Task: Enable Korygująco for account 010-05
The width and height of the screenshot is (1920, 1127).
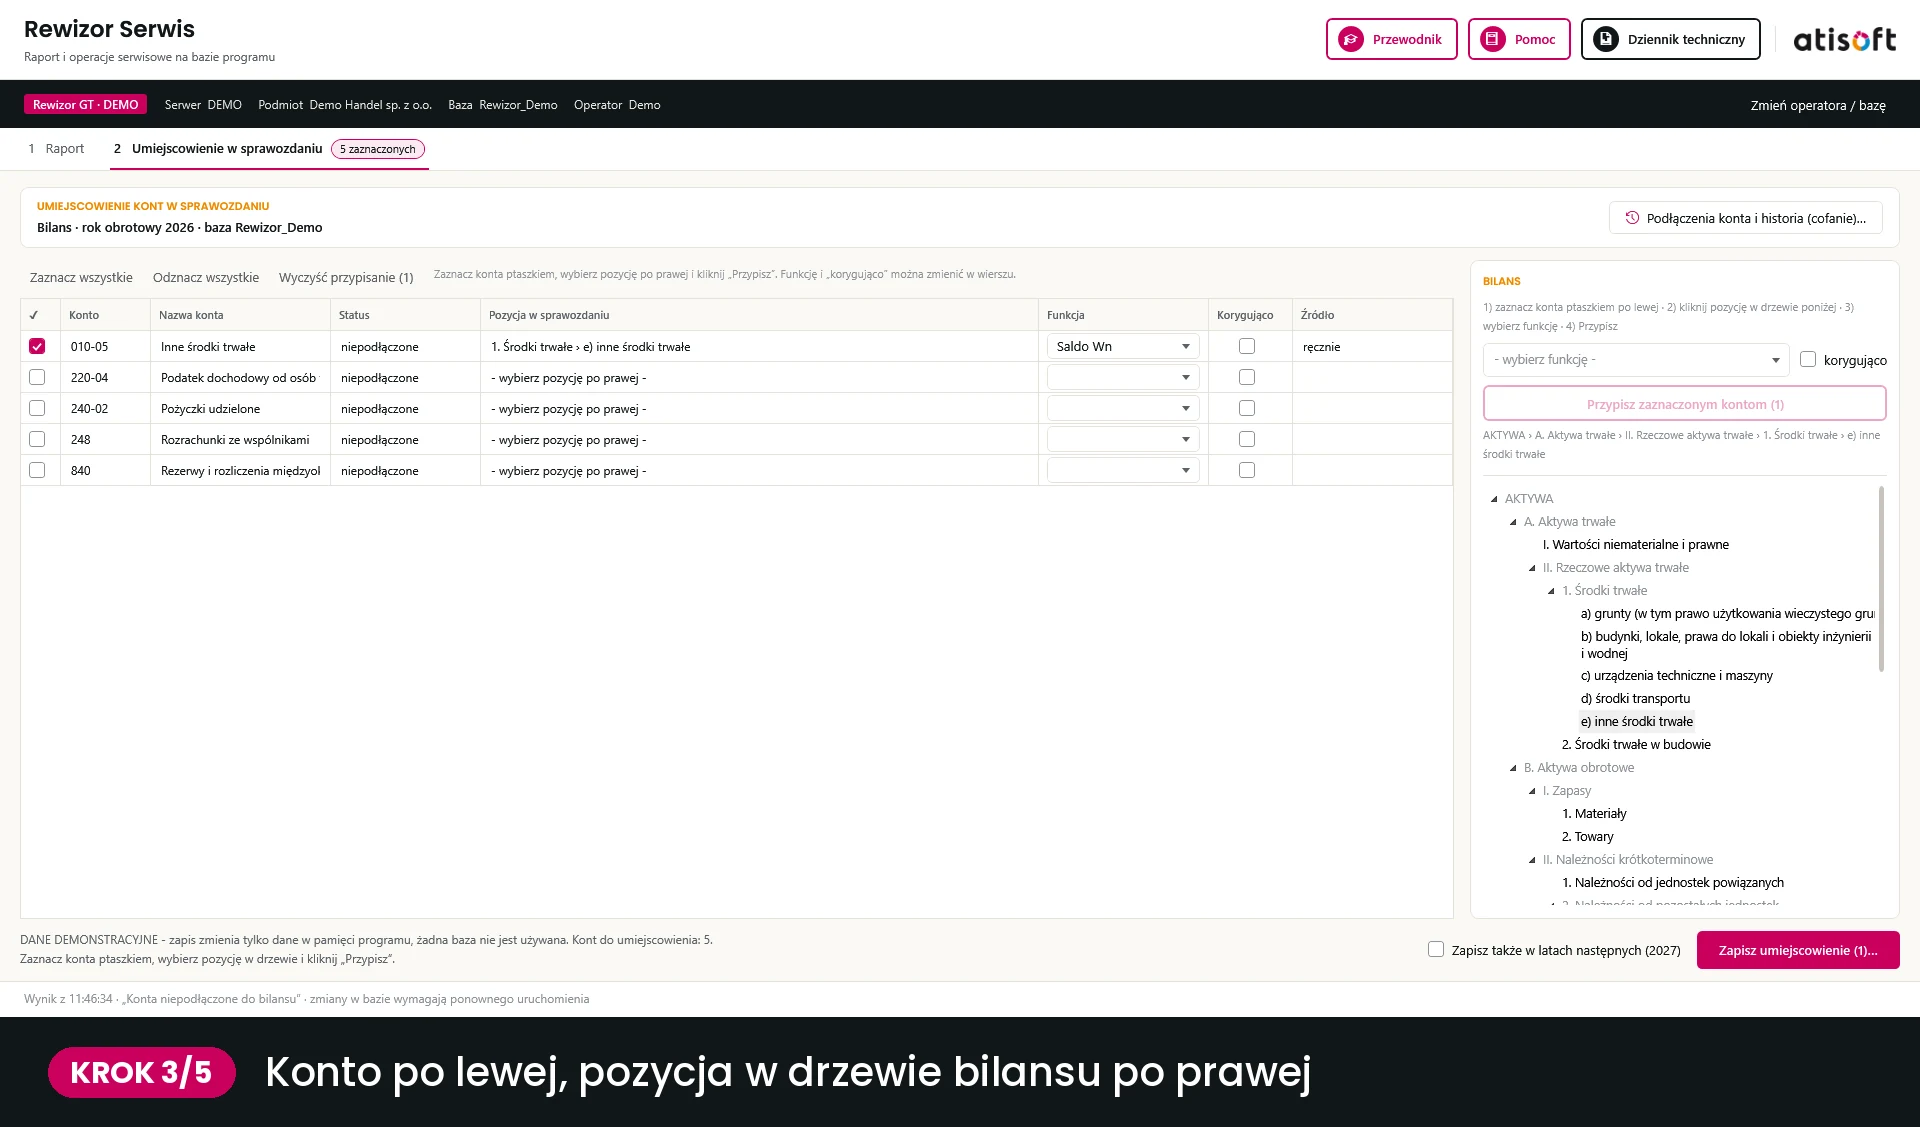Action: (x=1247, y=346)
